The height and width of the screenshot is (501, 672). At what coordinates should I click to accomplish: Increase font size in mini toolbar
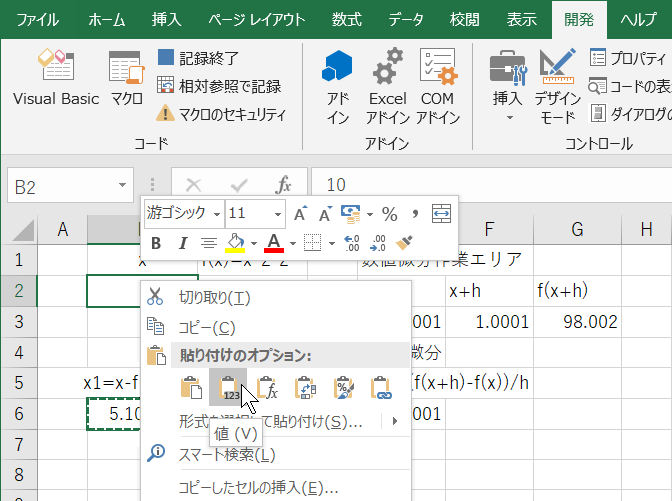pyautogui.click(x=300, y=213)
